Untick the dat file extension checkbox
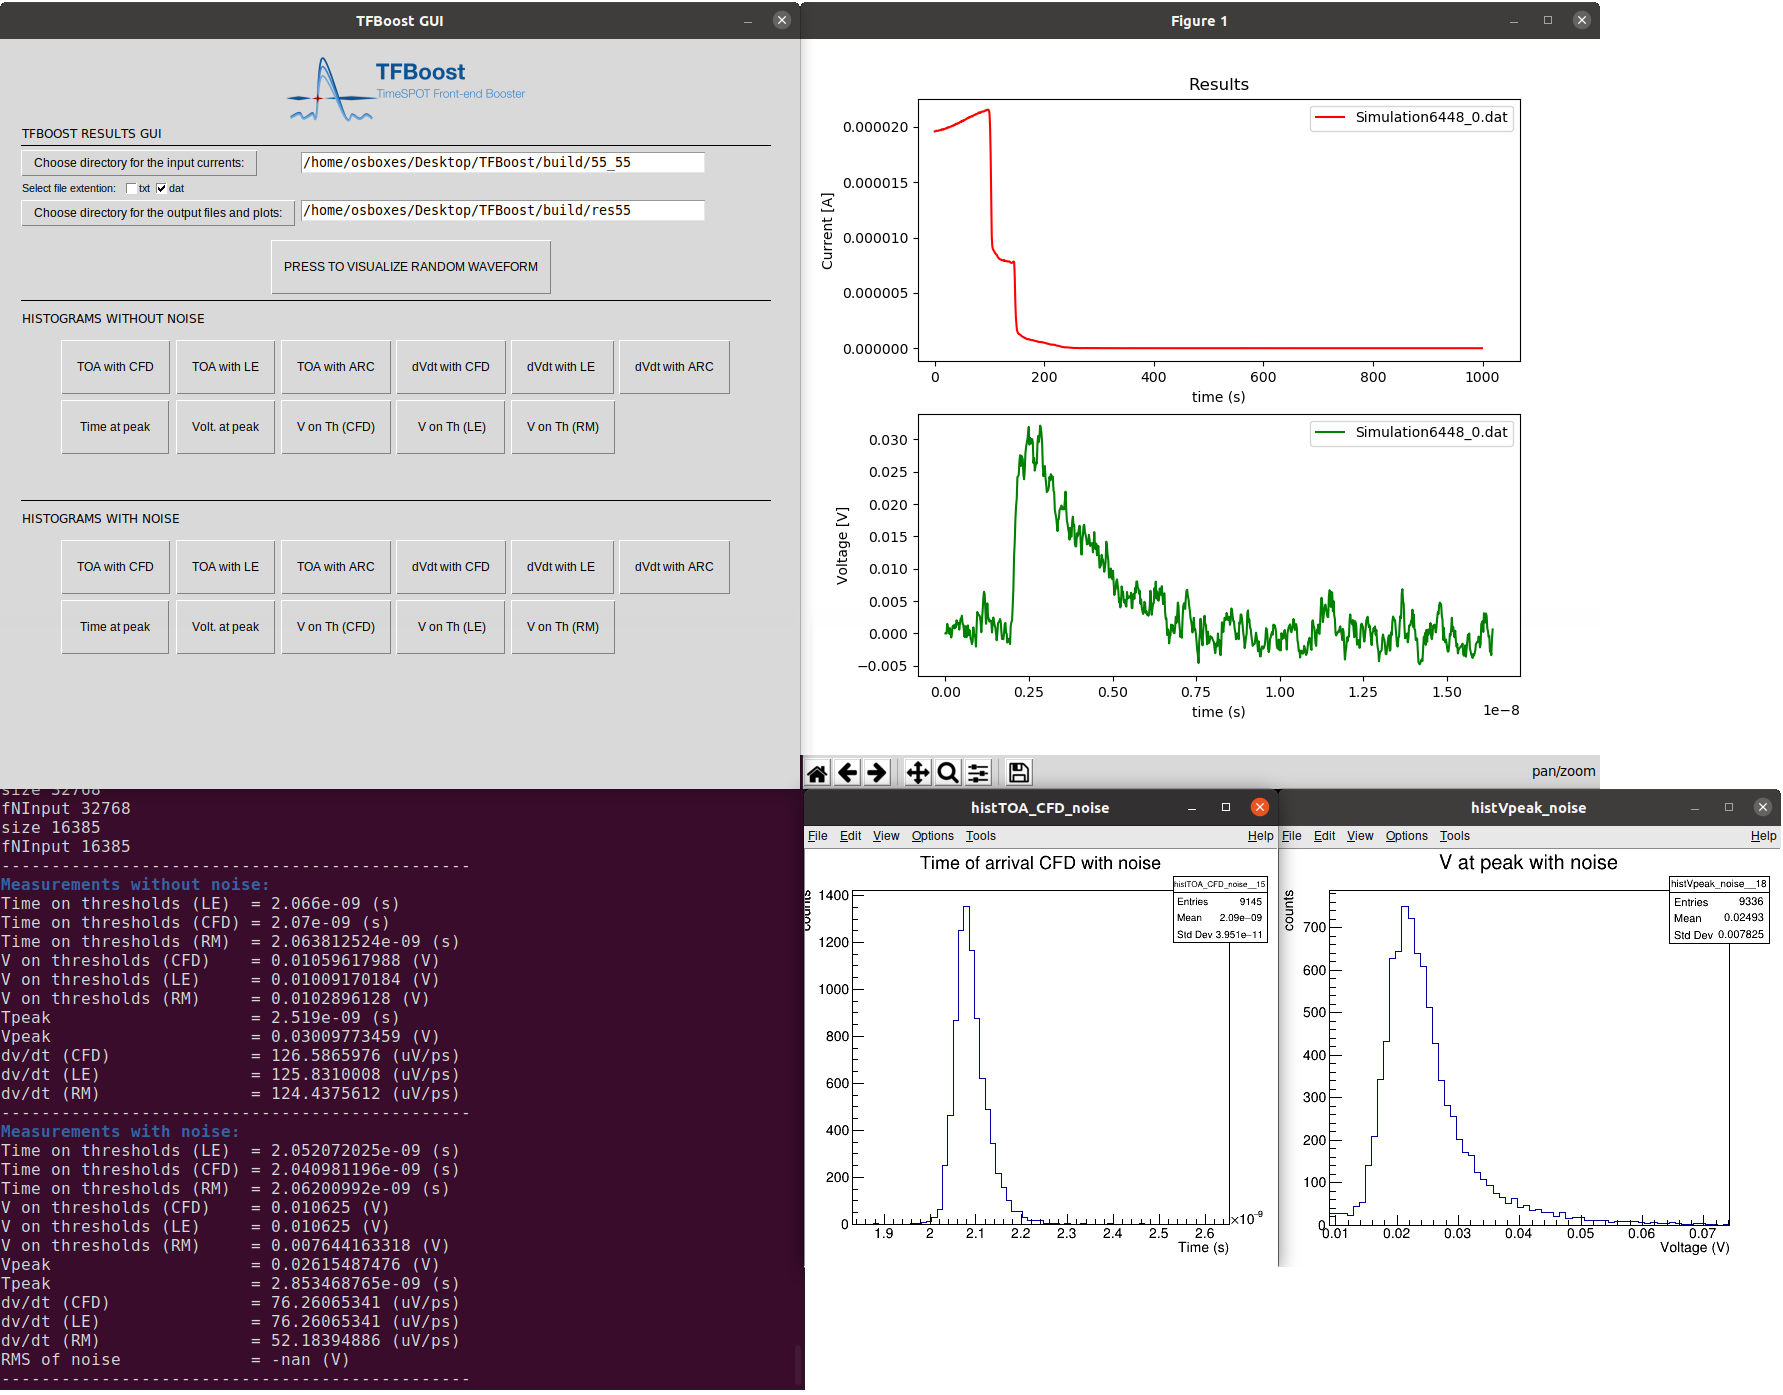1783x1395 pixels. click(161, 188)
